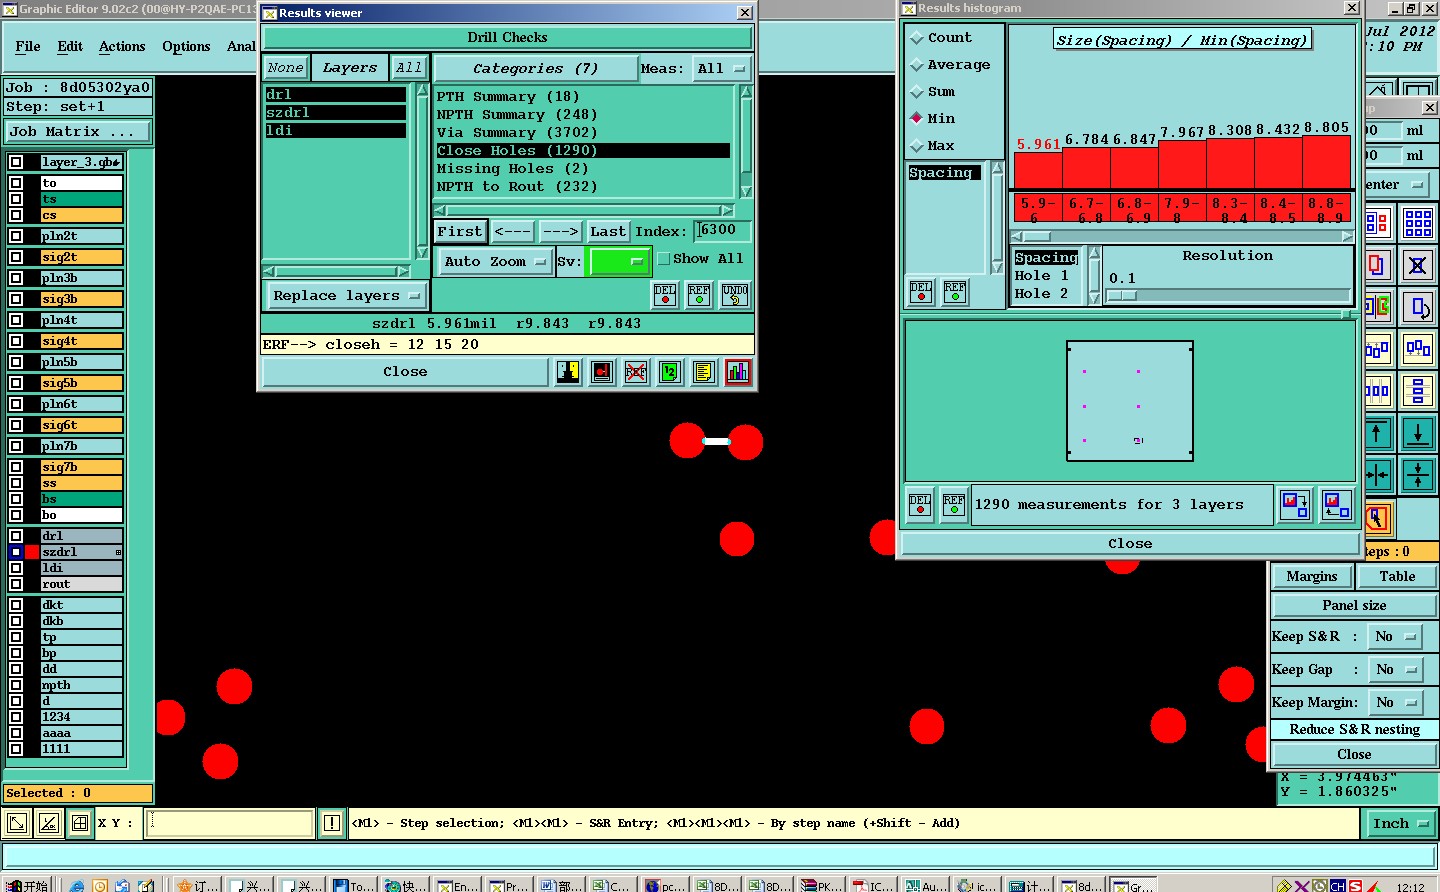
Task: Click the DEL icon in Results viewer
Action: (x=665, y=295)
